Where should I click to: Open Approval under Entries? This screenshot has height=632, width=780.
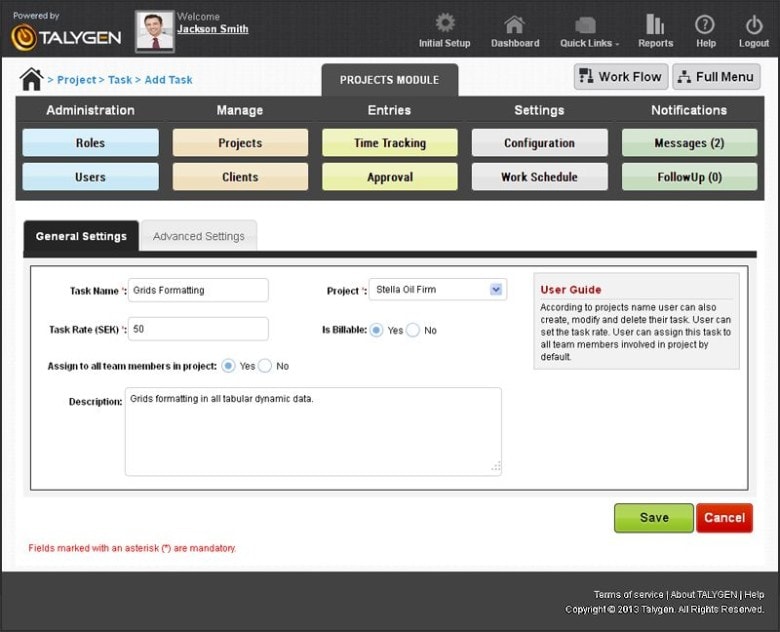point(390,177)
